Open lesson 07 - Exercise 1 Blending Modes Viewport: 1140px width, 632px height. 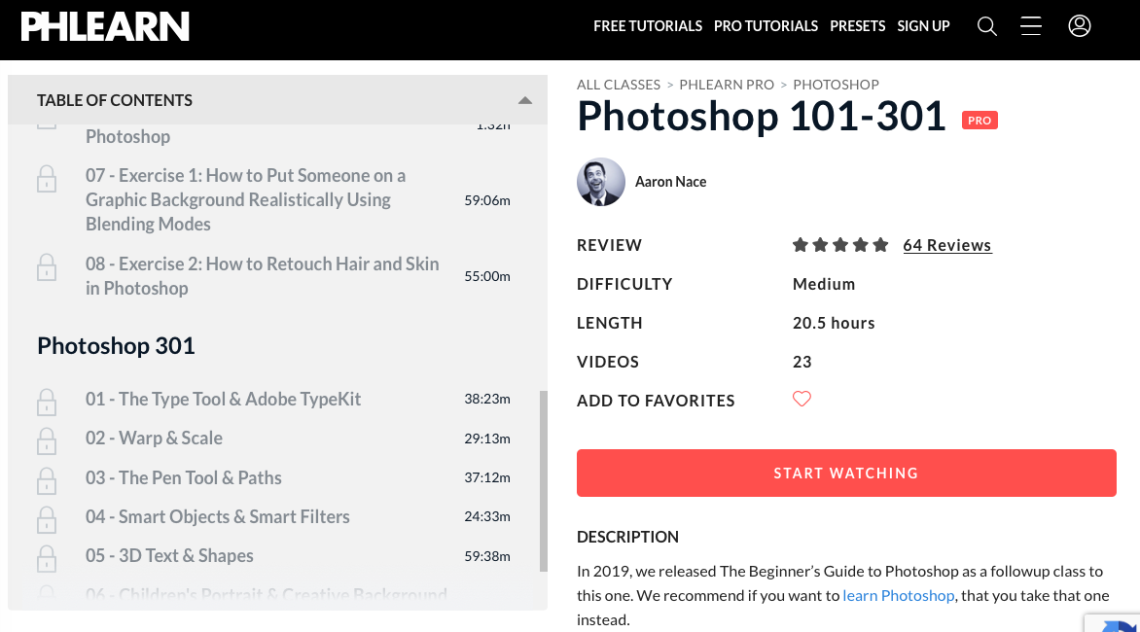point(246,200)
